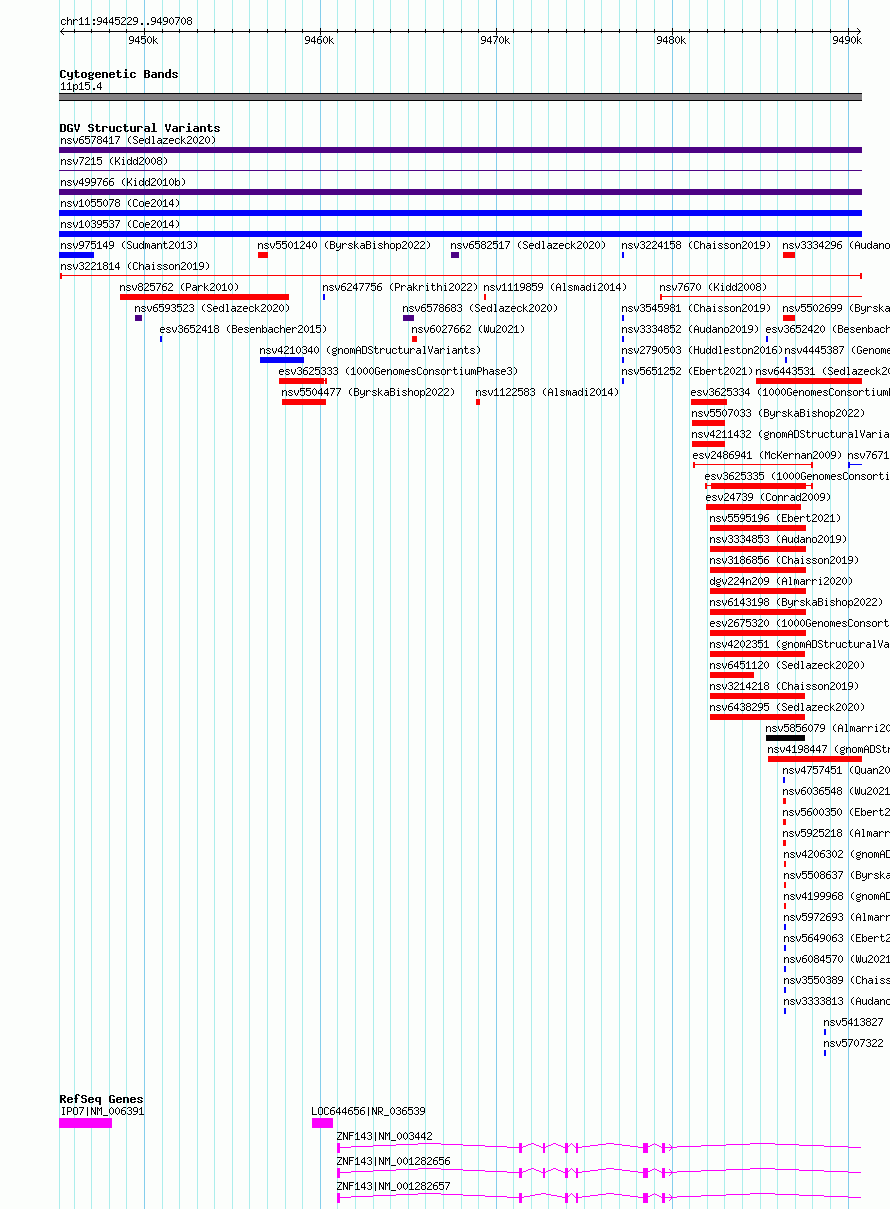The height and width of the screenshot is (1209, 890).
Task: Click the nsv6143198 ByrskaBishop2022 label
Action: click(x=796, y=602)
